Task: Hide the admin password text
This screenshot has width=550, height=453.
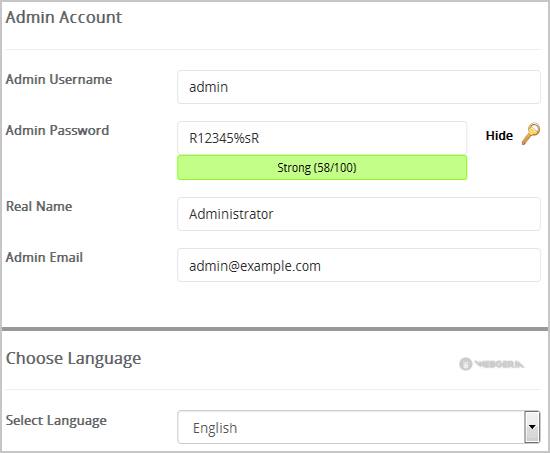Action: point(499,135)
